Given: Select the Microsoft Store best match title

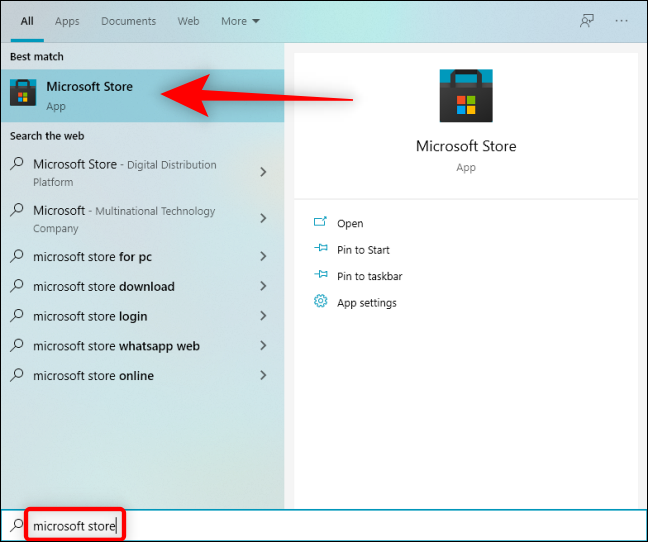Looking at the screenshot, I should pos(90,87).
